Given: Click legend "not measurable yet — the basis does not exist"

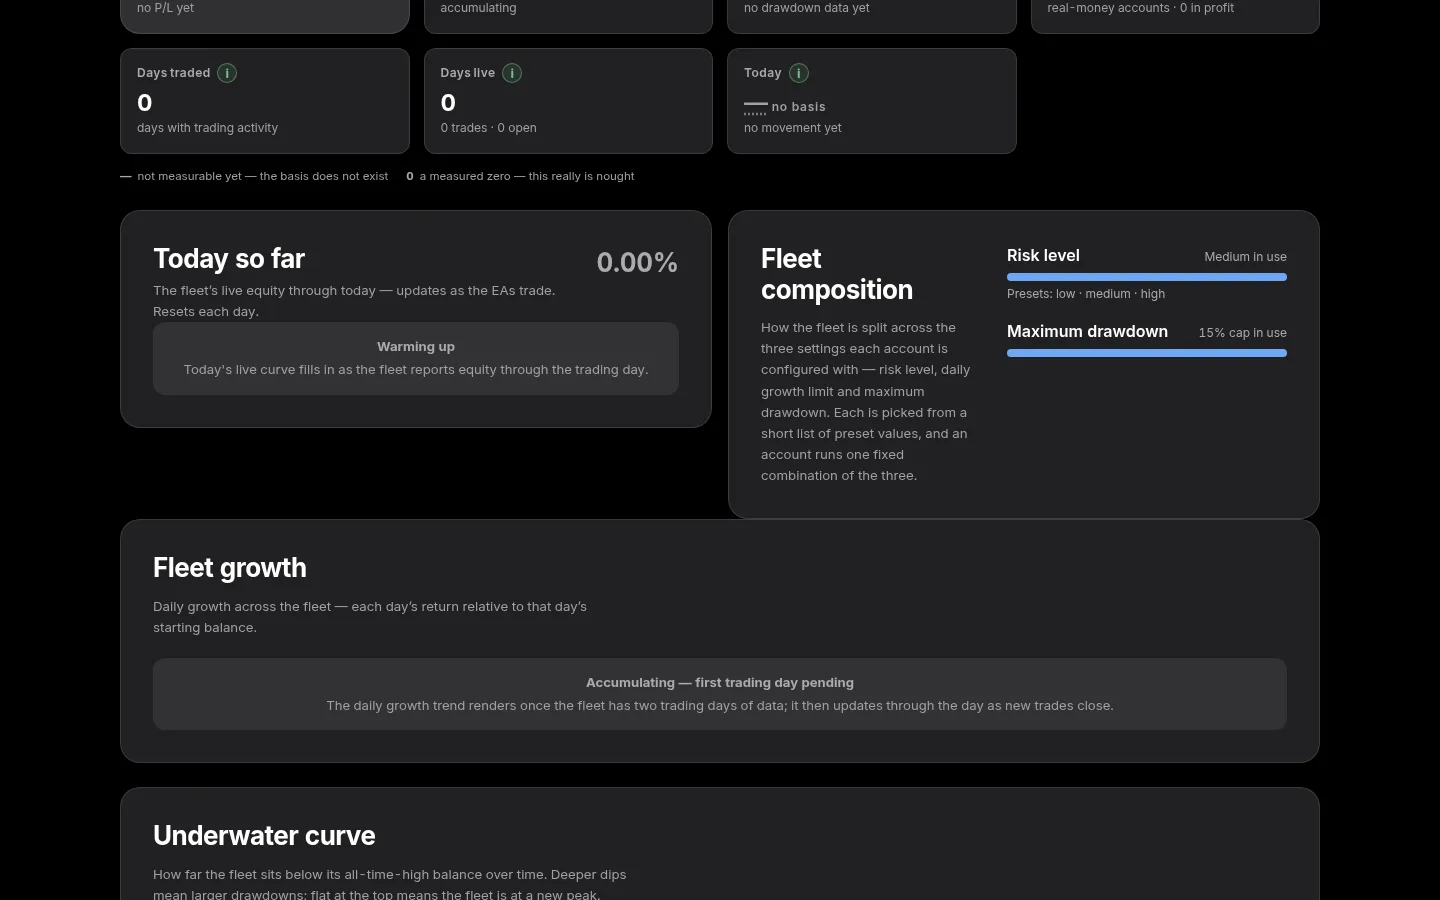Looking at the screenshot, I should pos(262,176).
